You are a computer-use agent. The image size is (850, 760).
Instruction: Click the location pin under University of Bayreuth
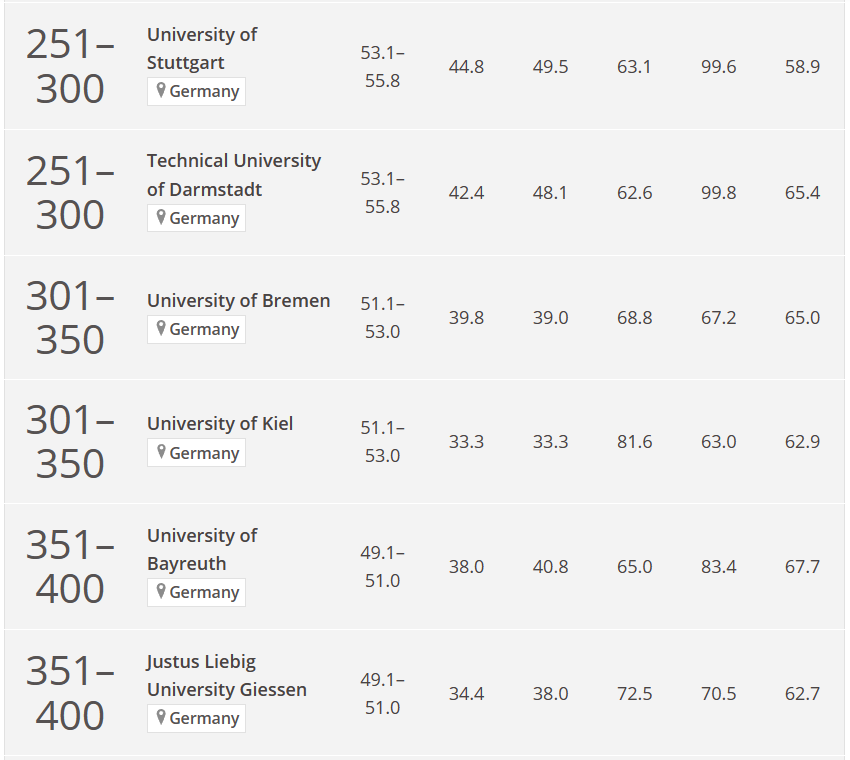160,591
